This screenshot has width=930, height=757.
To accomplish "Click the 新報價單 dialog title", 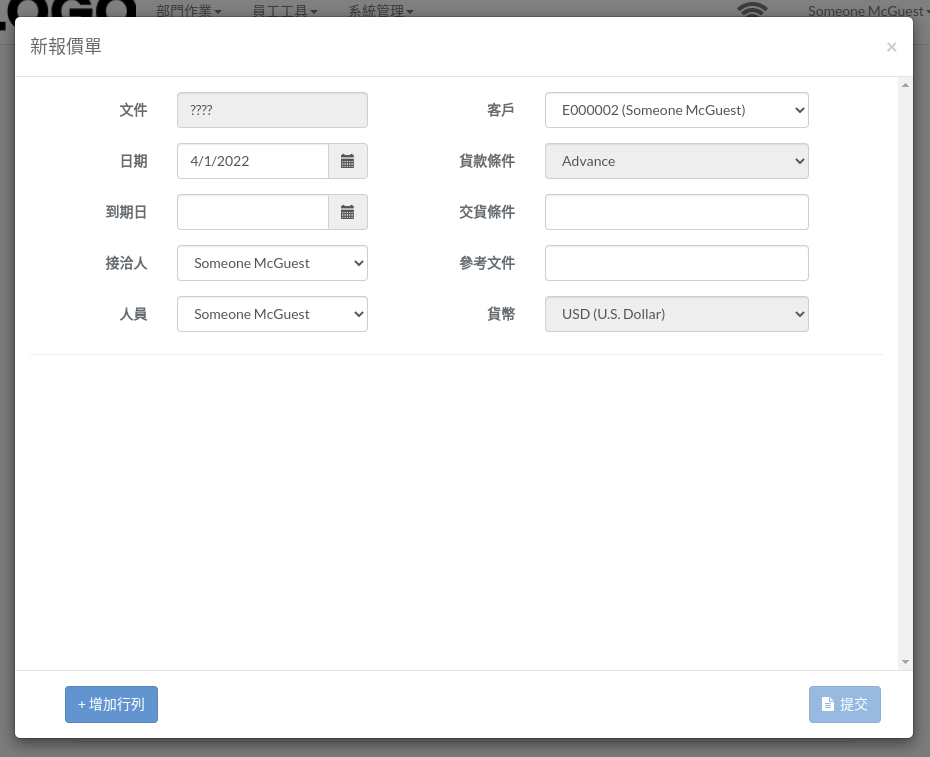I will pyautogui.click(x=66, y=46).
